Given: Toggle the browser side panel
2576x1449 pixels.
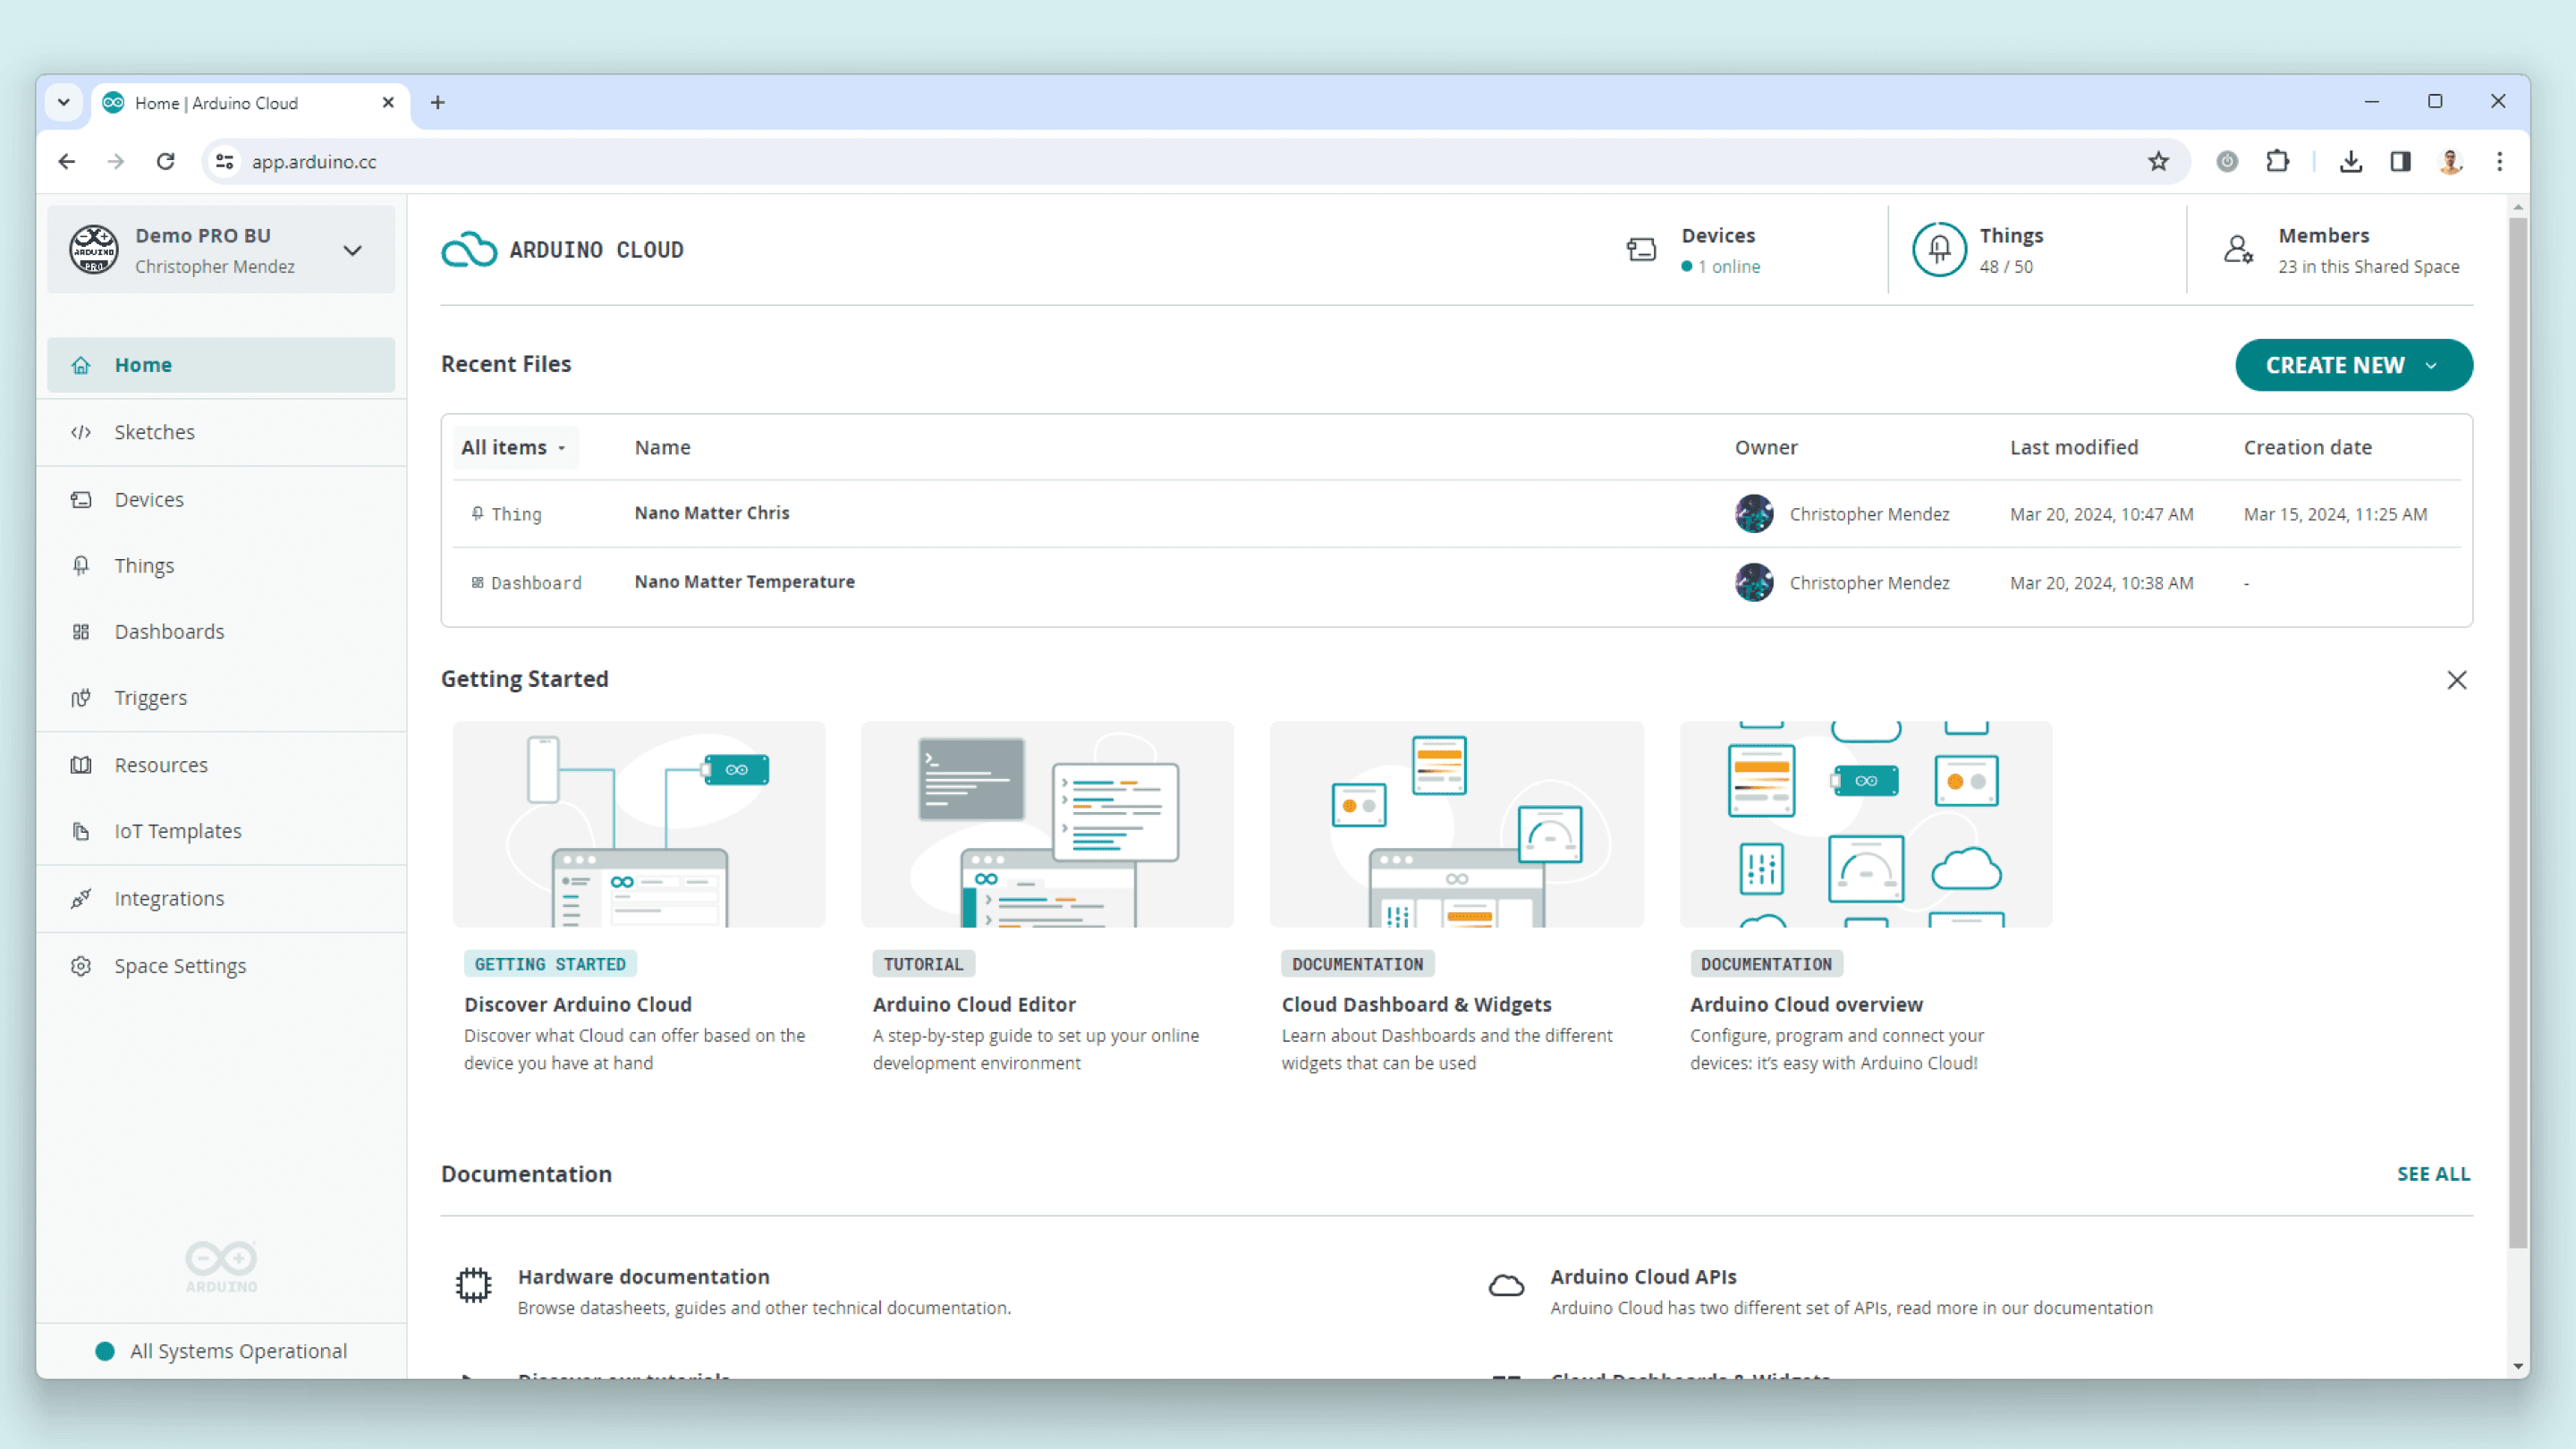Looking at the screenshot, I should click(2400, 162).
